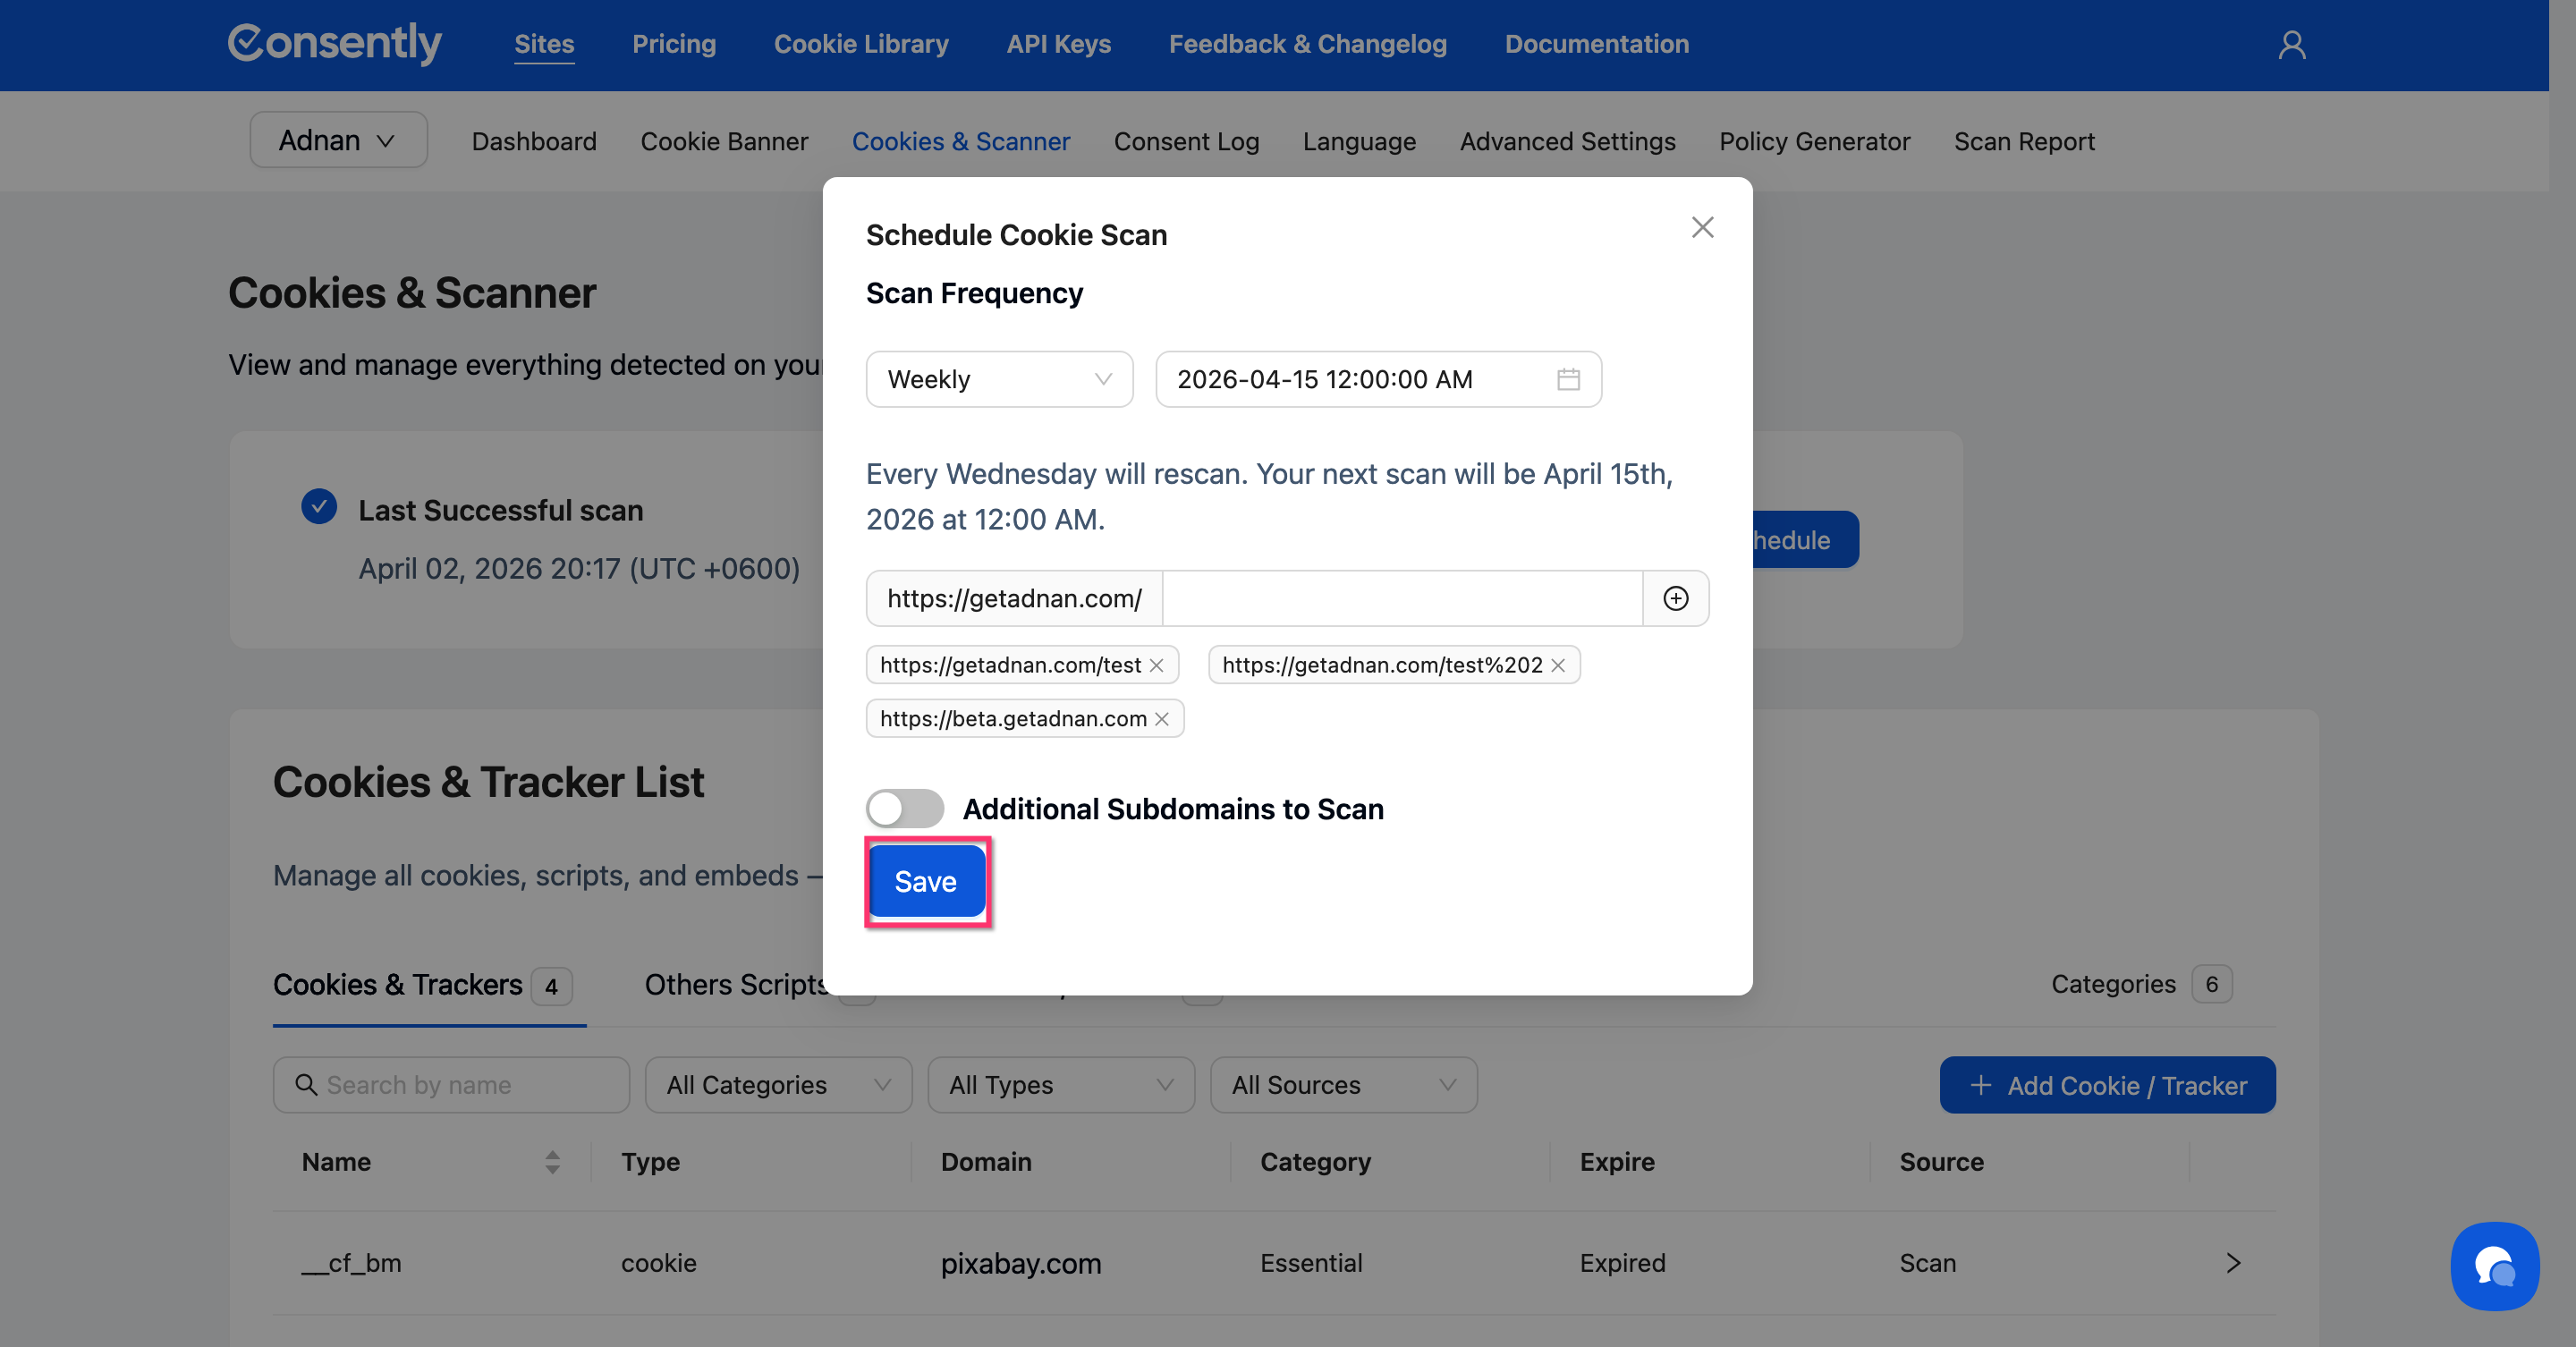This screenshot has height=1347, width=2576.
Task: Remove the beta.getadnan.com URL tag
Action: point(1162,719)
